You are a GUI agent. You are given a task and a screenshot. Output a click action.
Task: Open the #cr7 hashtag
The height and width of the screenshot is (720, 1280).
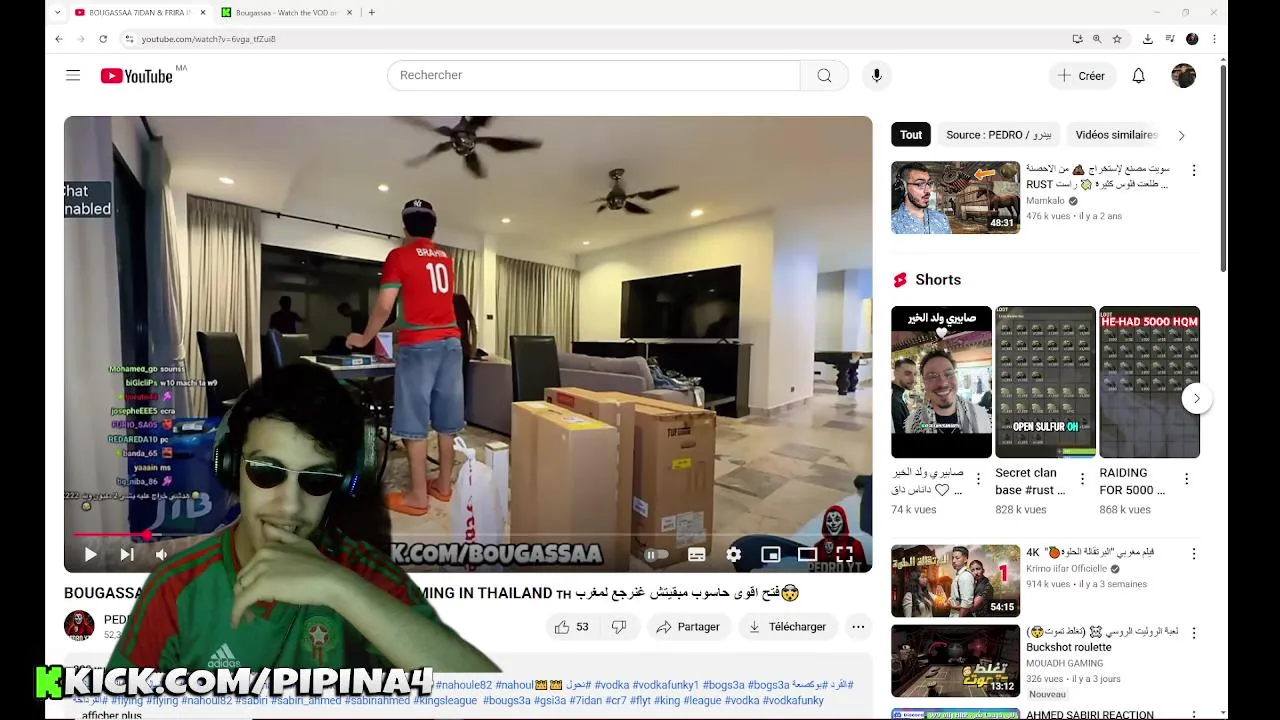(616, 700)
